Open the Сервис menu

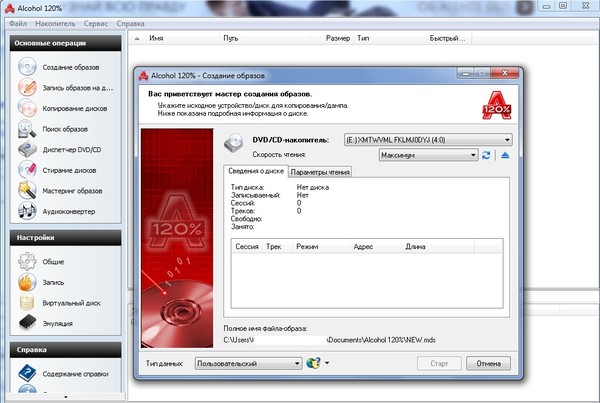96,23
